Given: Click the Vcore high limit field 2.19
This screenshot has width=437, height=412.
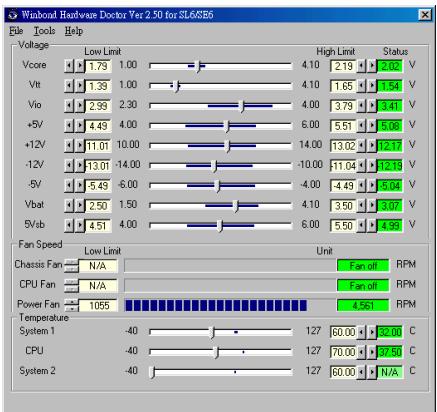Looking at the screenshot, I should 343,66.
